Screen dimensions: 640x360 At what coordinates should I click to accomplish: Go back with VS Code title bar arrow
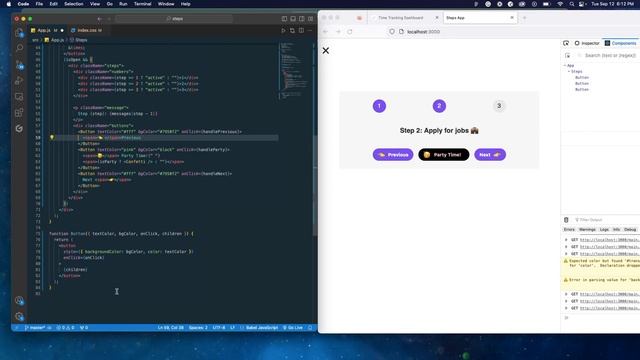pos(100,19)
